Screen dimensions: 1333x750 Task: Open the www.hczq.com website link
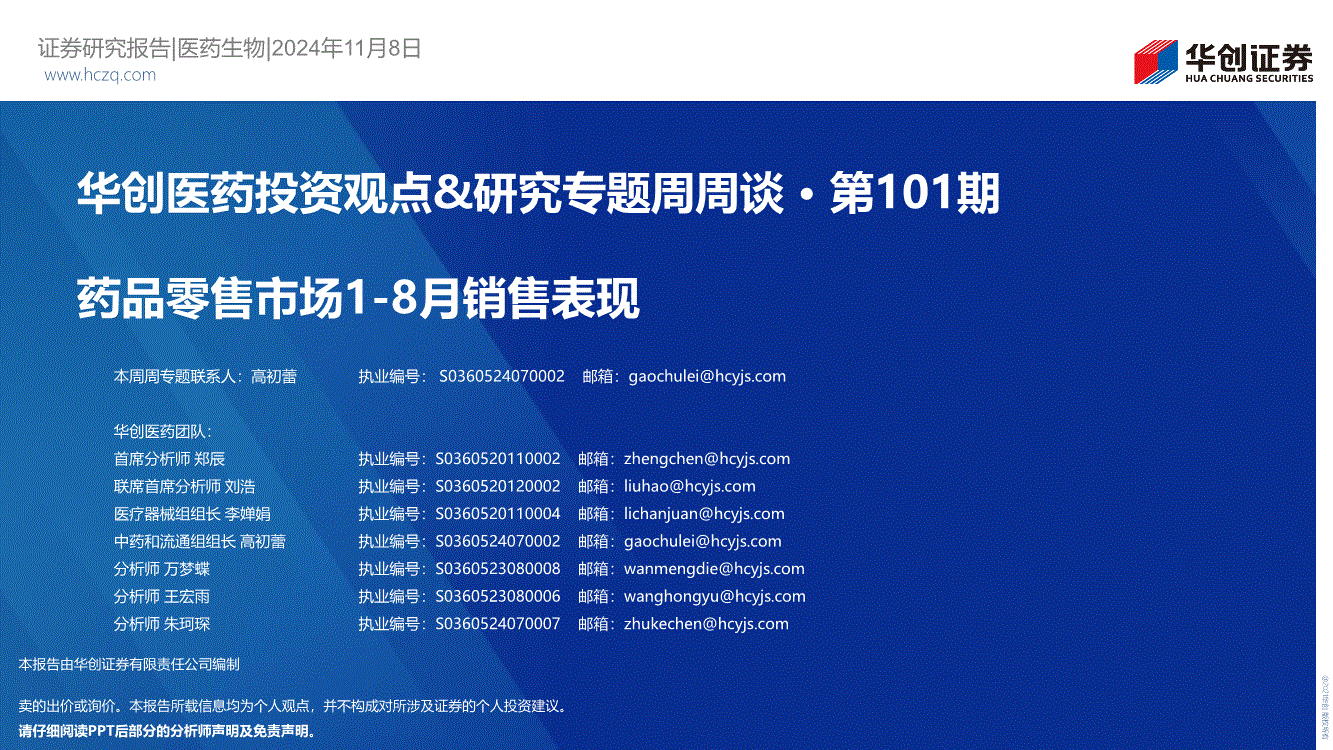[100, 75]
